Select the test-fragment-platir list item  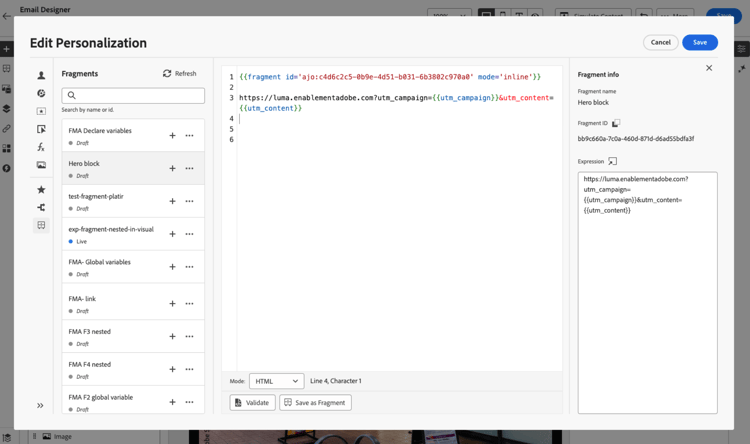pos(133,201)
